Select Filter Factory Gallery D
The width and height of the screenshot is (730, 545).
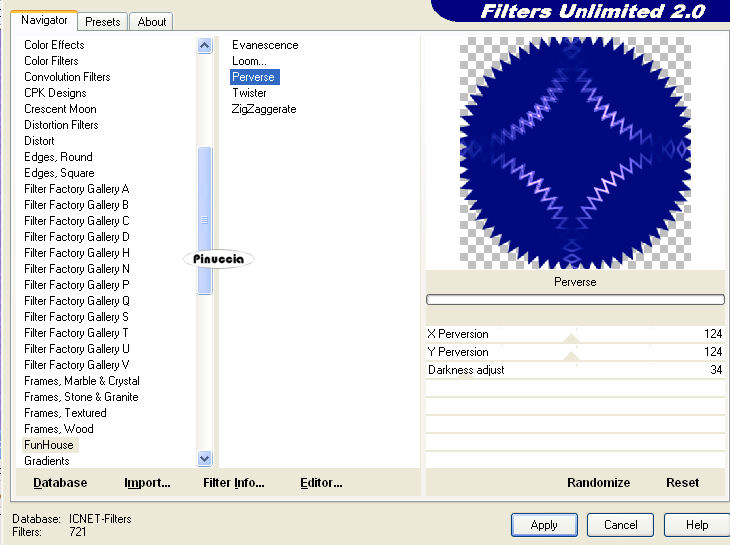(x=76, y=237)
